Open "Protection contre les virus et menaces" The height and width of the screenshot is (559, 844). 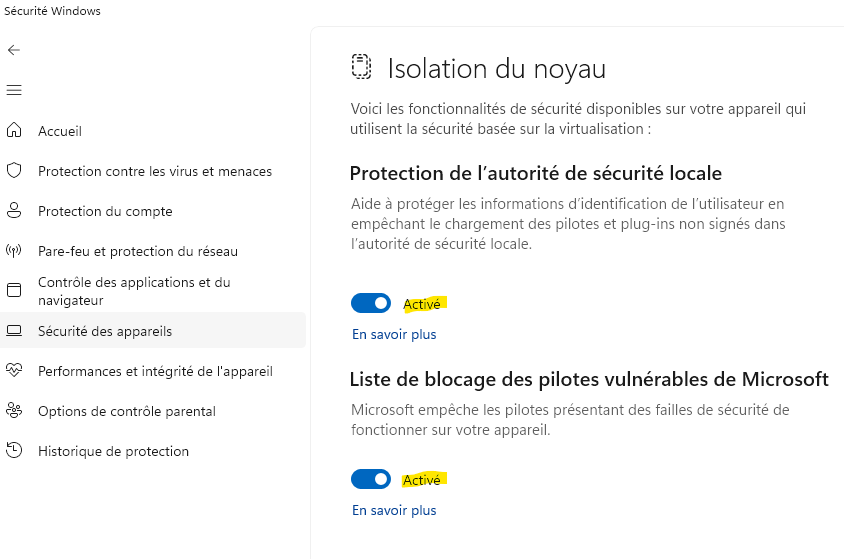155,171
